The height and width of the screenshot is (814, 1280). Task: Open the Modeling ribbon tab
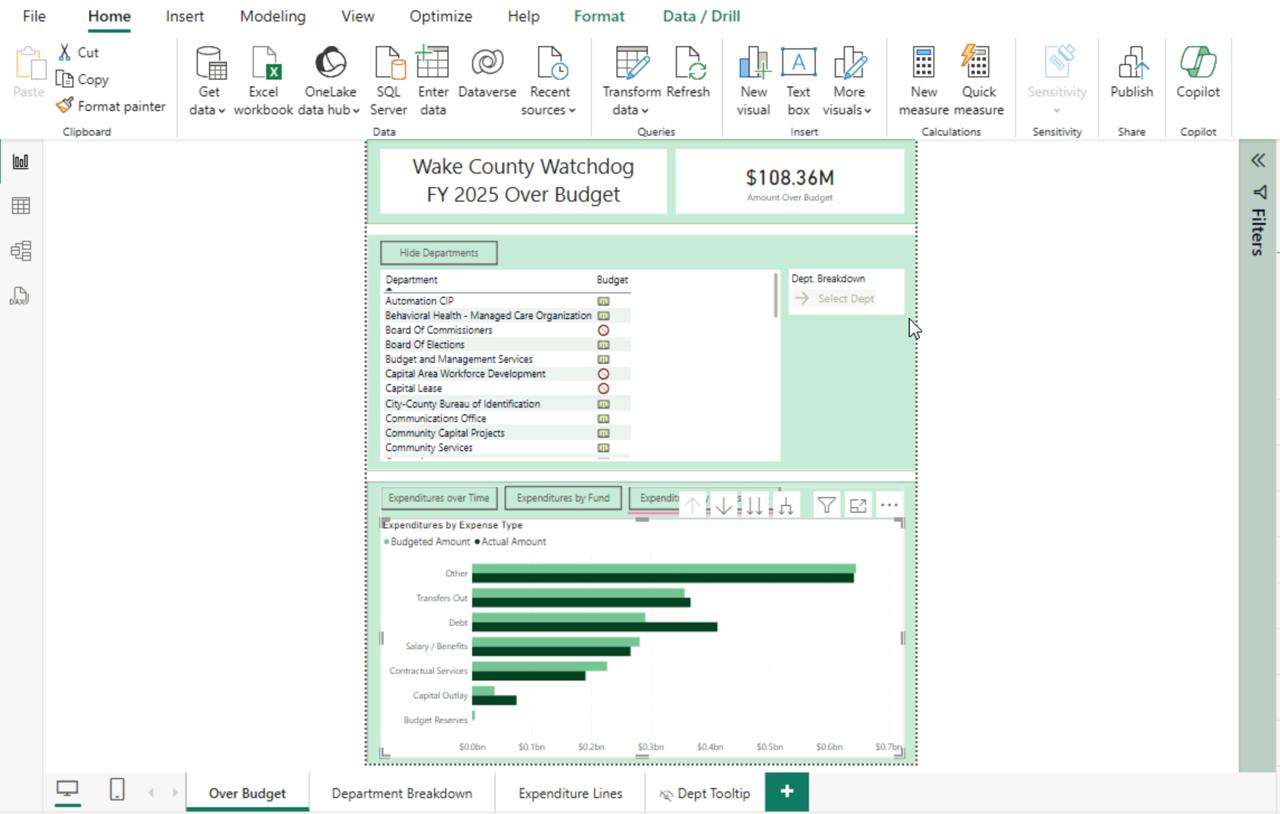pos(272,16)
